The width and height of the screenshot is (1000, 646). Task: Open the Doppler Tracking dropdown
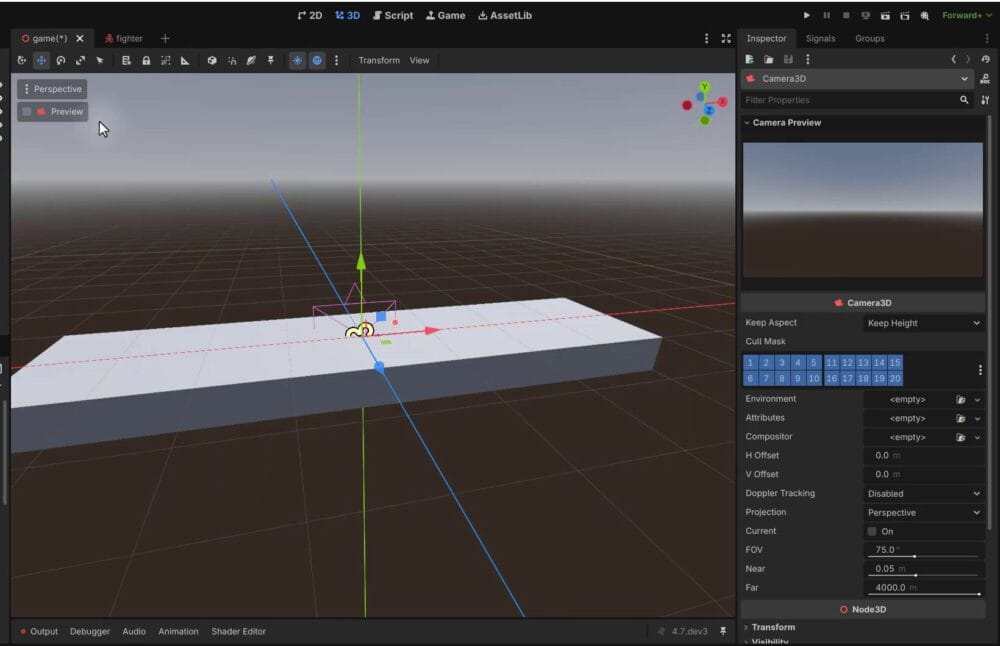point(923,494)
